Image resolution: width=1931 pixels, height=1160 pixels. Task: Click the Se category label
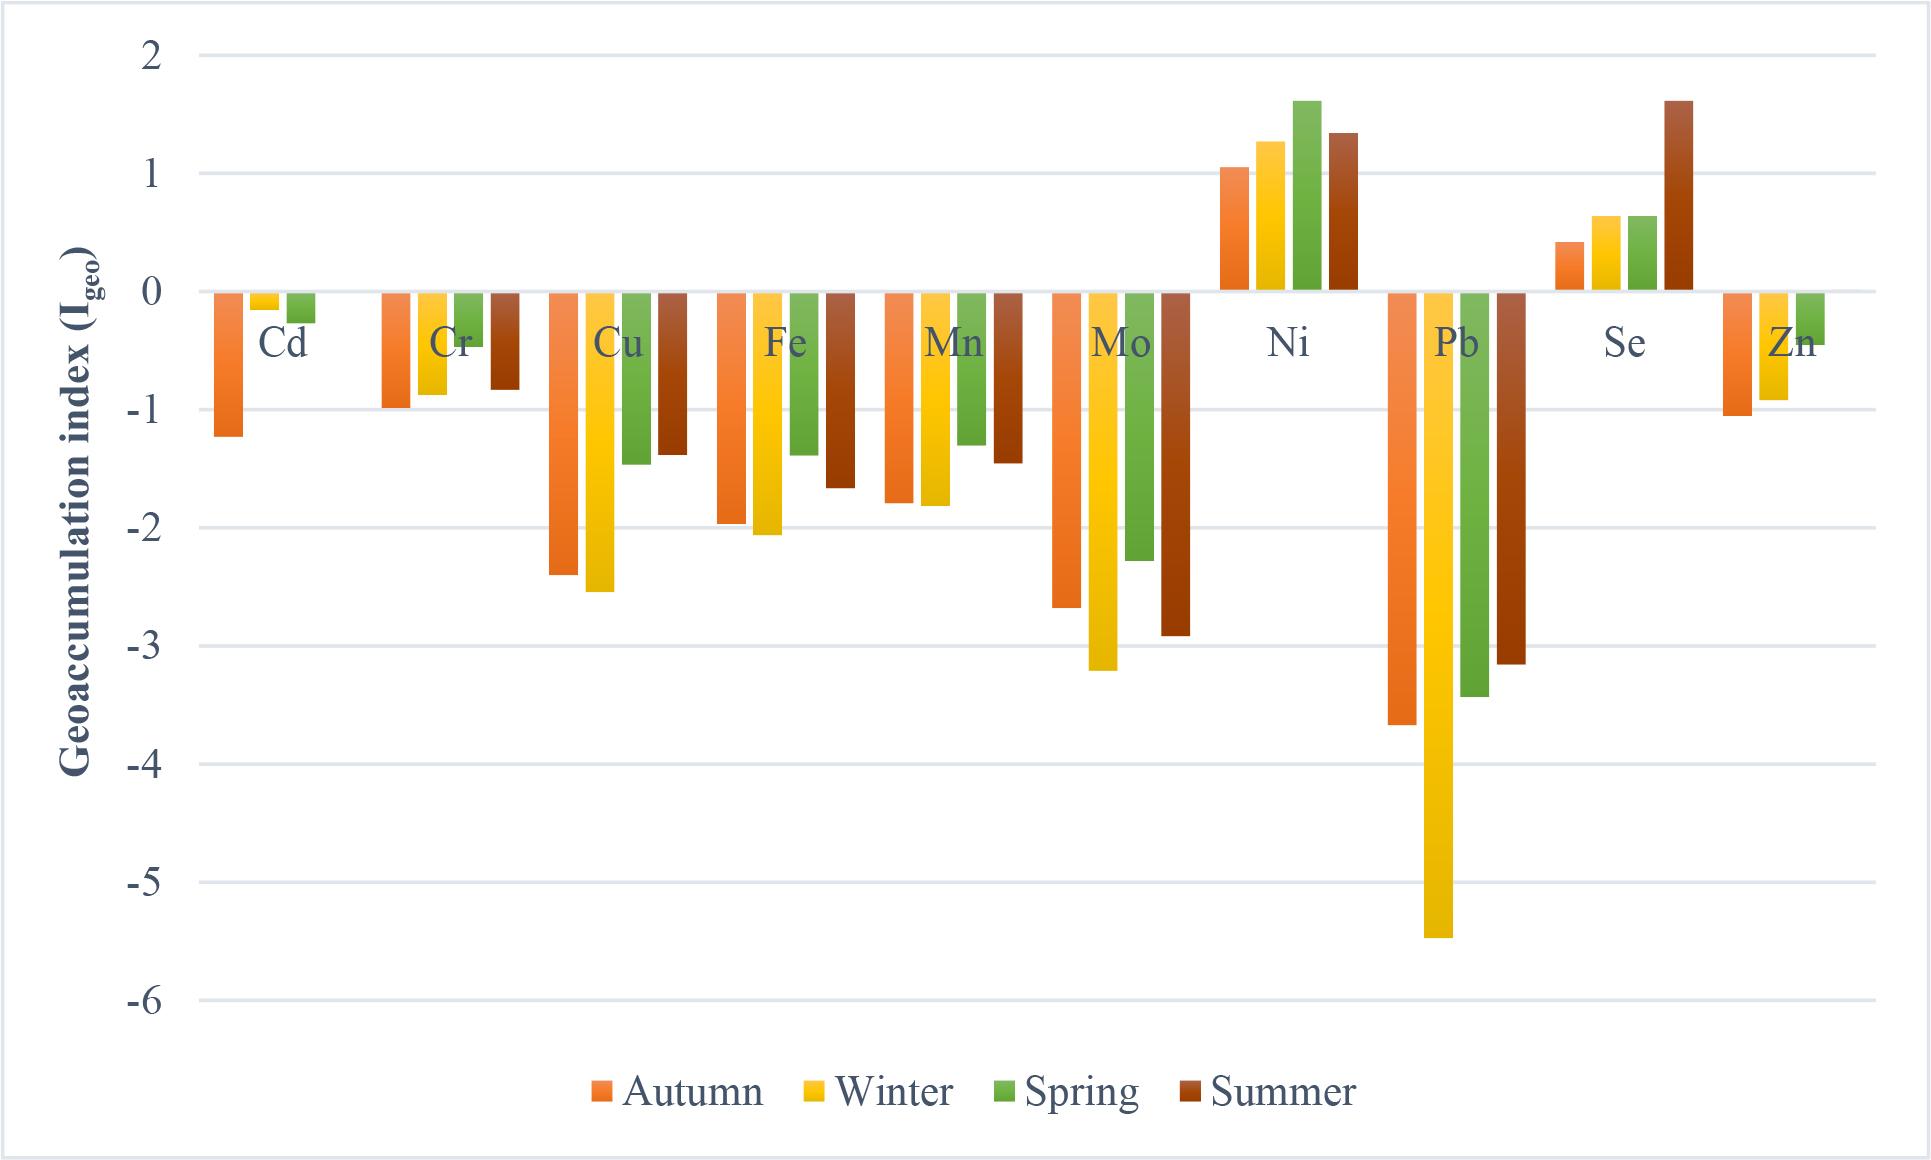point(1623,344)
